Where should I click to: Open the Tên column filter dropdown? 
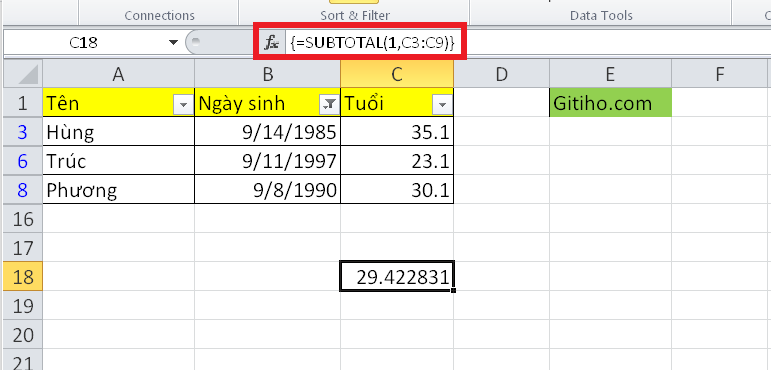coord(184,105)
